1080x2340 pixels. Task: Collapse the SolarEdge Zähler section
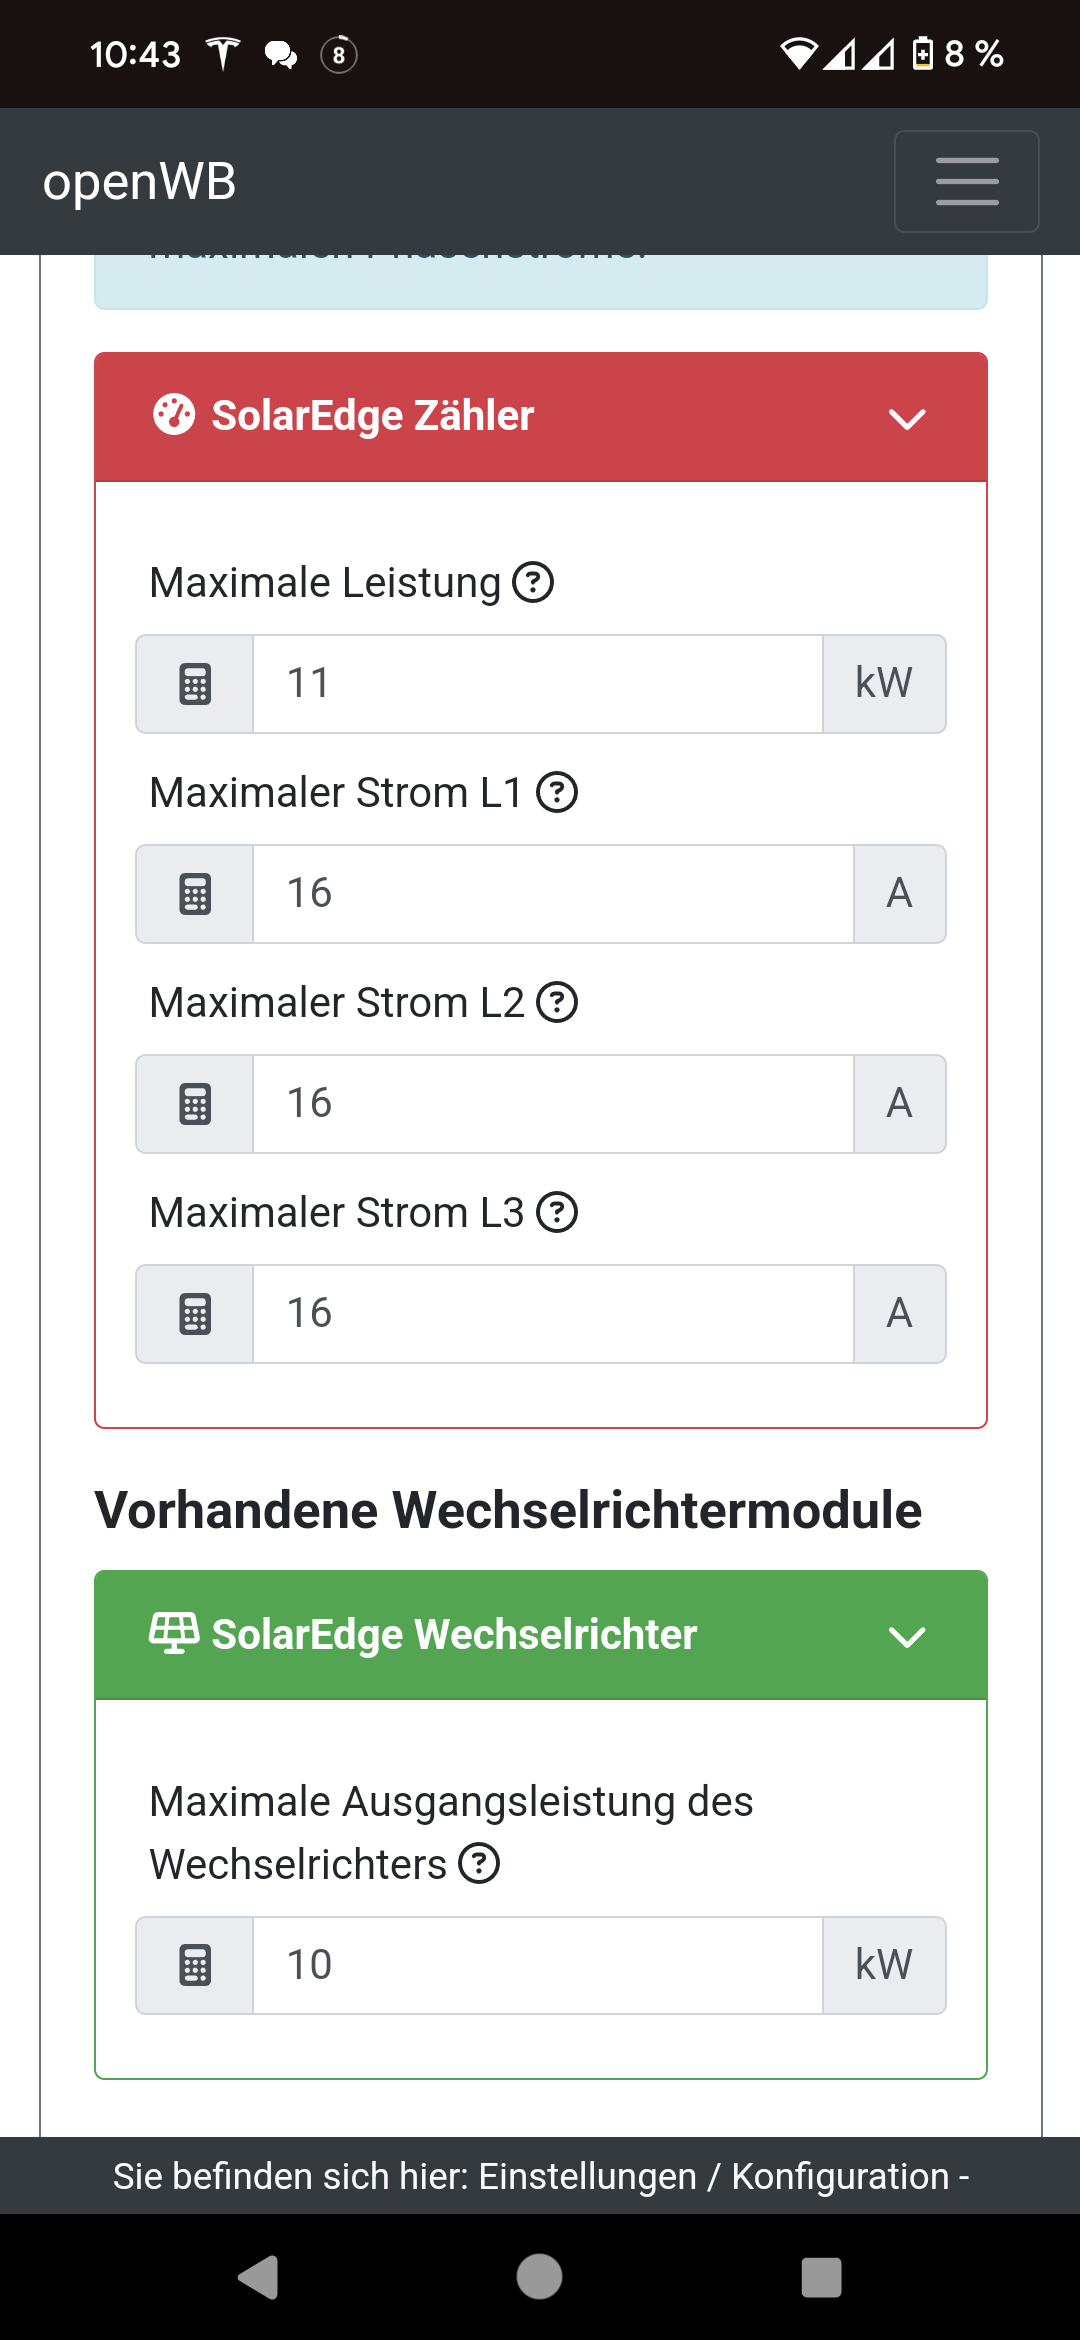click(x=906, y=418)
